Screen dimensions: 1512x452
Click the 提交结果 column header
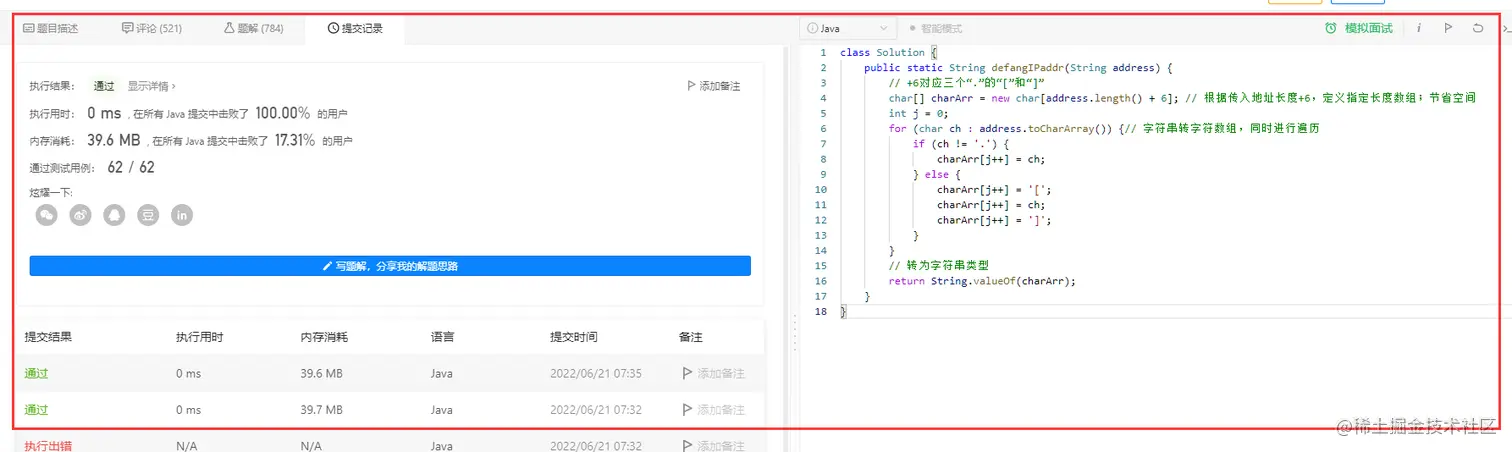click(48, 337)
